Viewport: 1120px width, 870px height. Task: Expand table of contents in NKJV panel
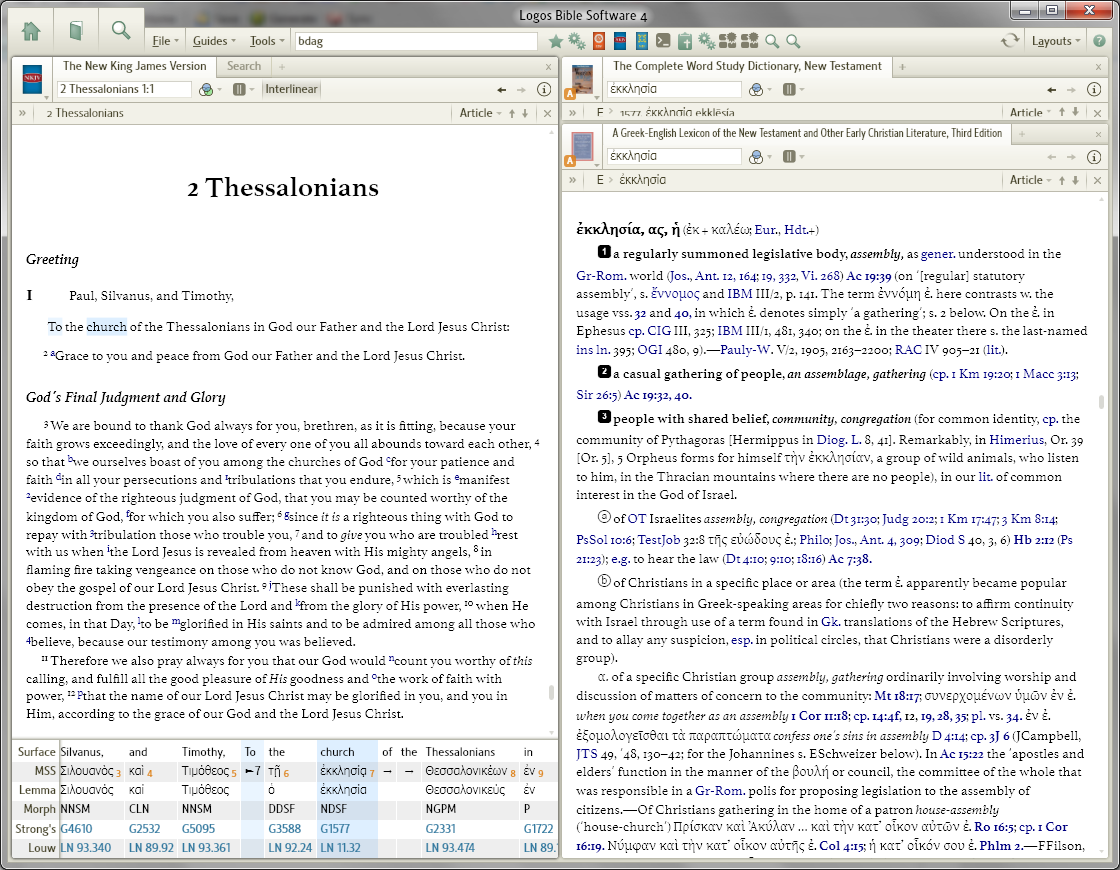pyautogui.click(x=23, y=113)
